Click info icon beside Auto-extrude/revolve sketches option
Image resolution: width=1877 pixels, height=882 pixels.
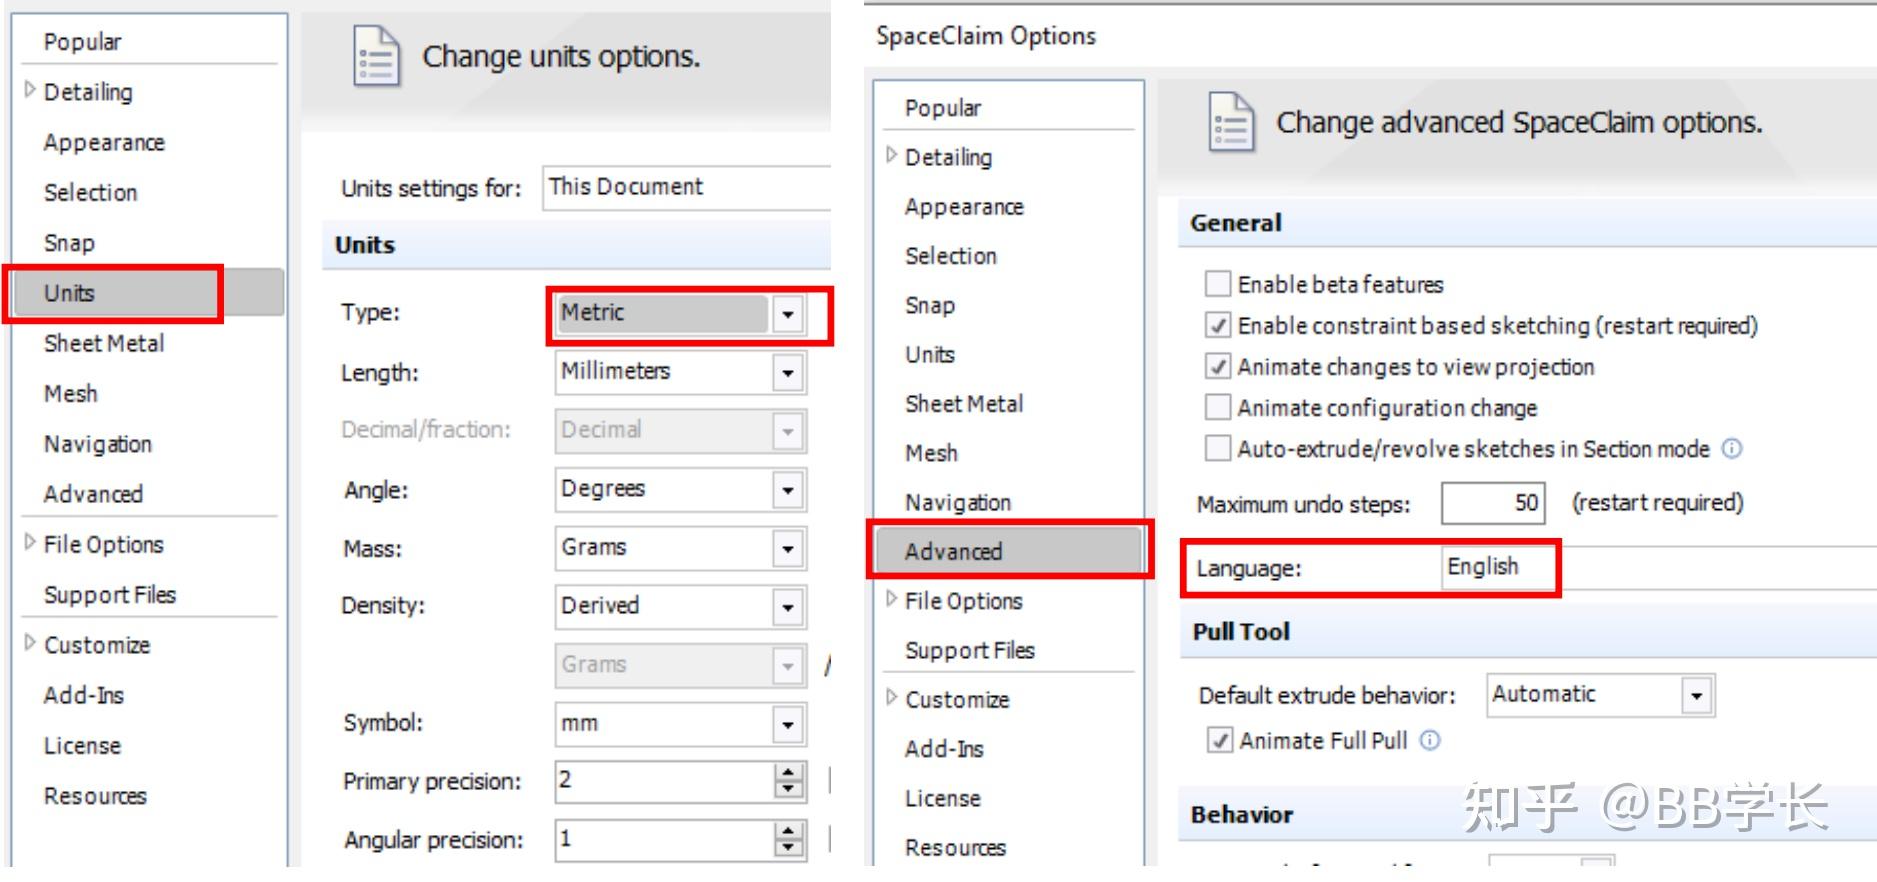click(1732, 449)
